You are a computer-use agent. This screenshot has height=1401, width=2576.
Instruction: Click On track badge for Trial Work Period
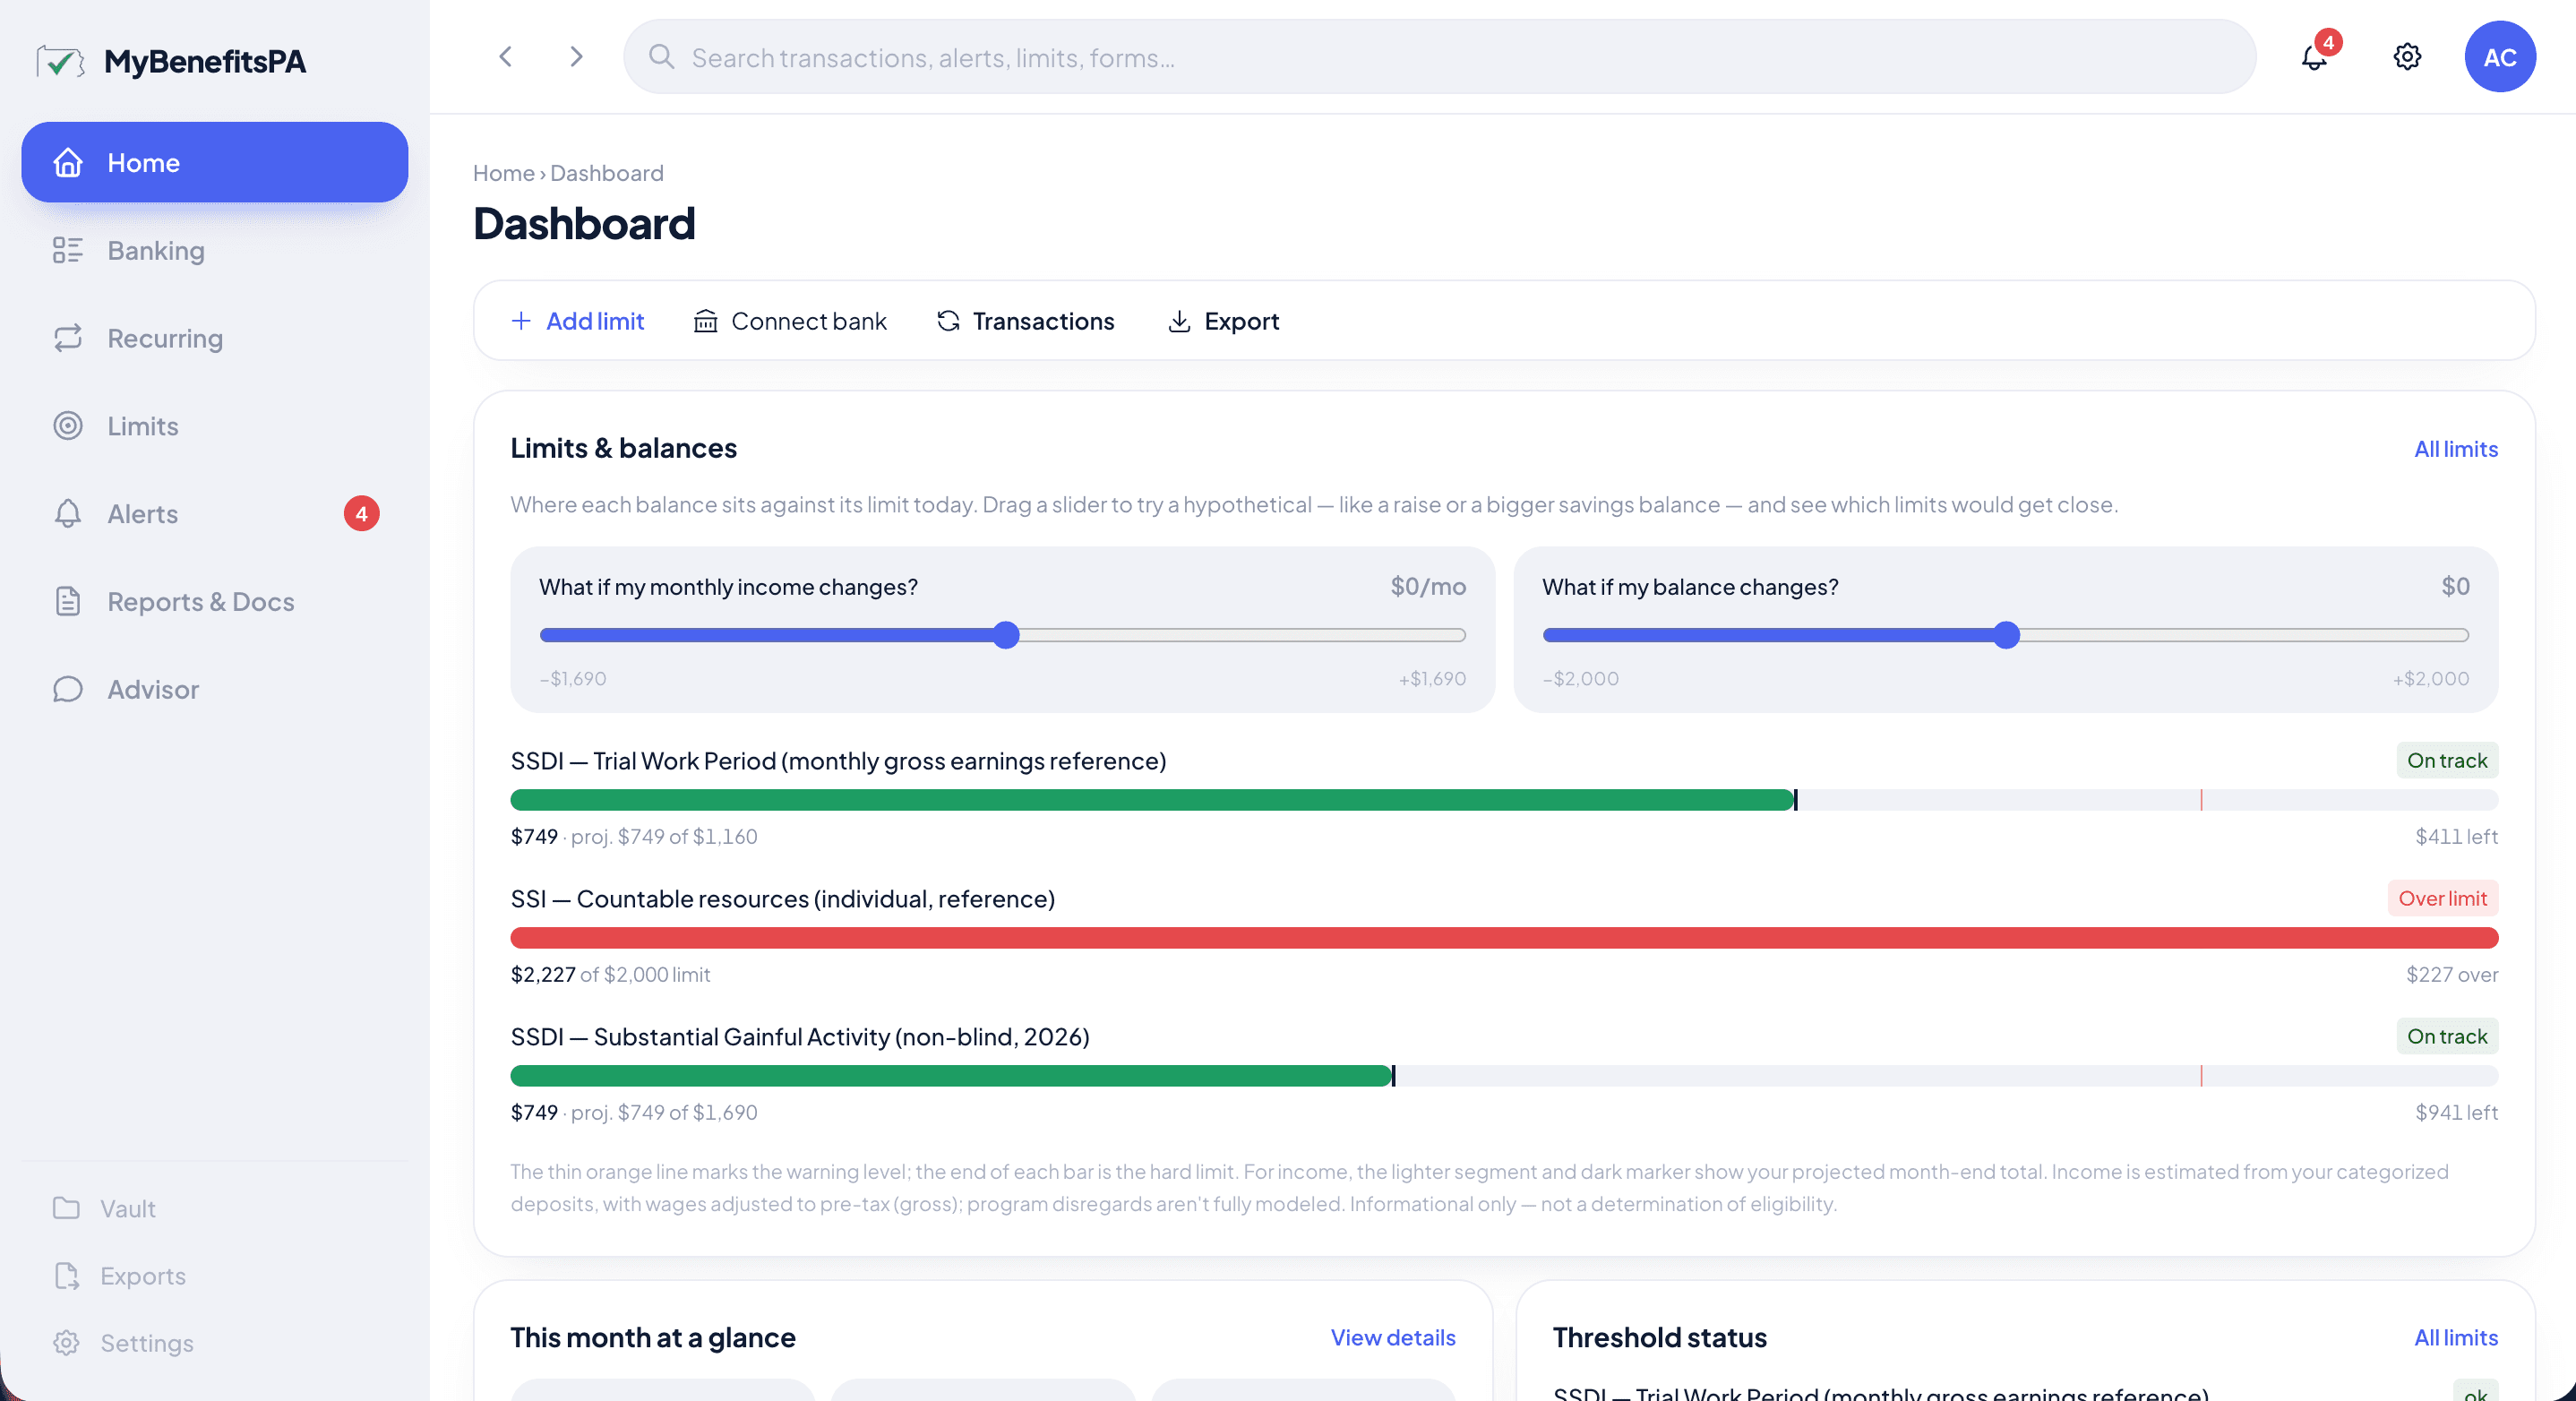[x=2447, y=760]
